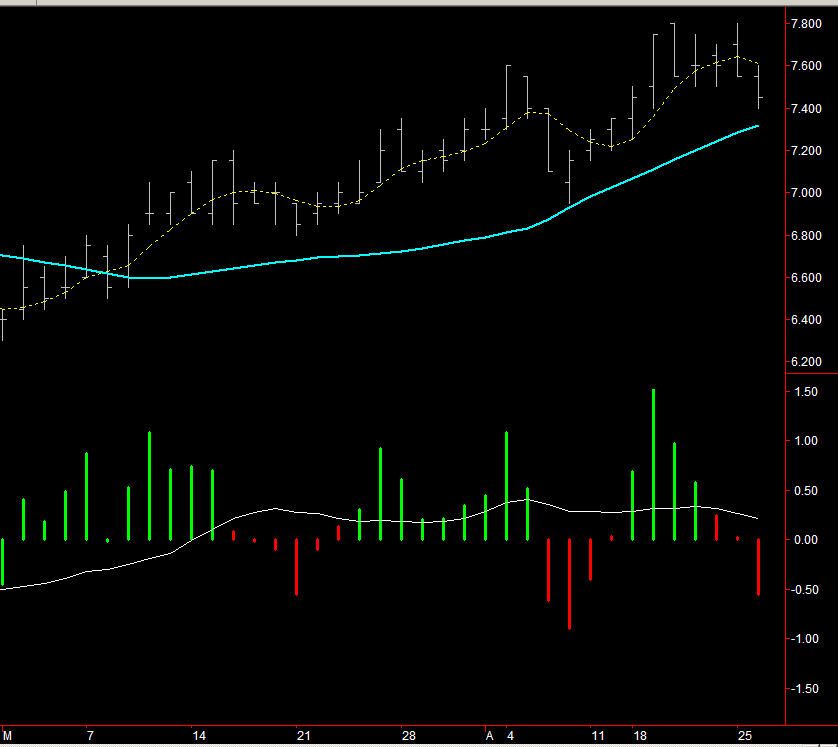
Task: Click the date label 18 on time axis
Action: (x=640, y=736)
